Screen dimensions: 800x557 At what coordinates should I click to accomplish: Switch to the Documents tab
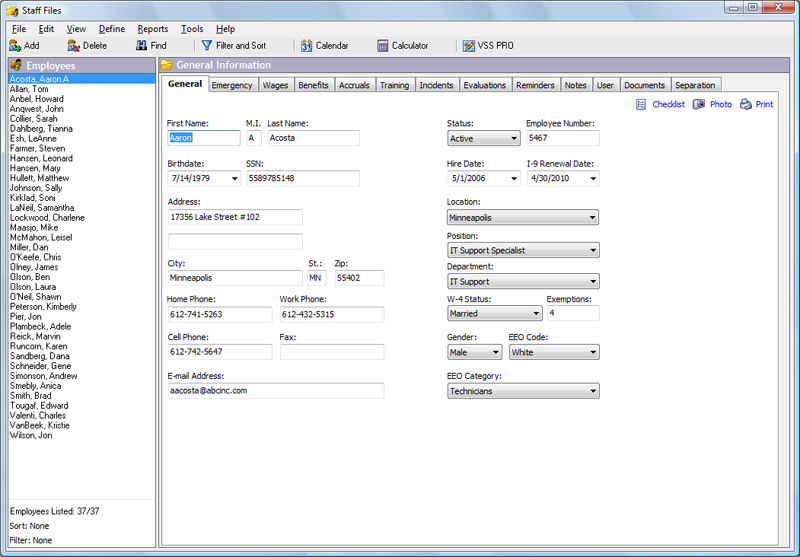click(644, 85)
